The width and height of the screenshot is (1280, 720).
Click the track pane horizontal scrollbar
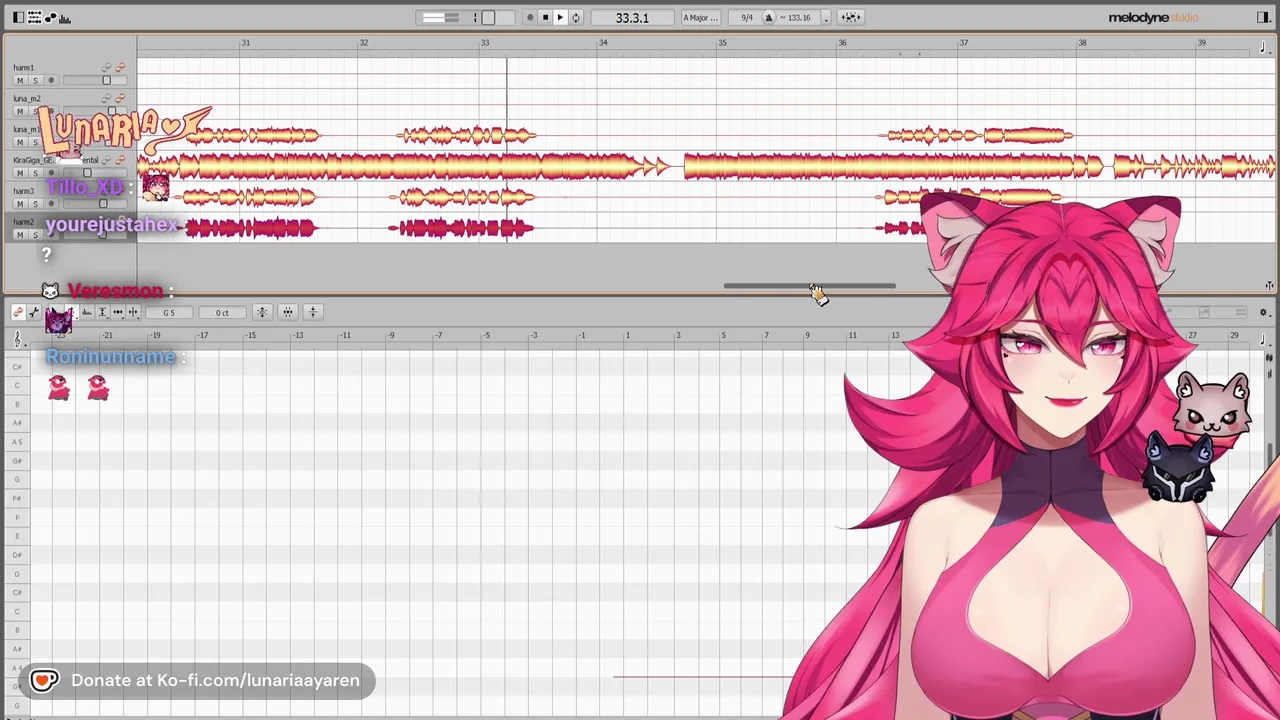tap(810, 286)
